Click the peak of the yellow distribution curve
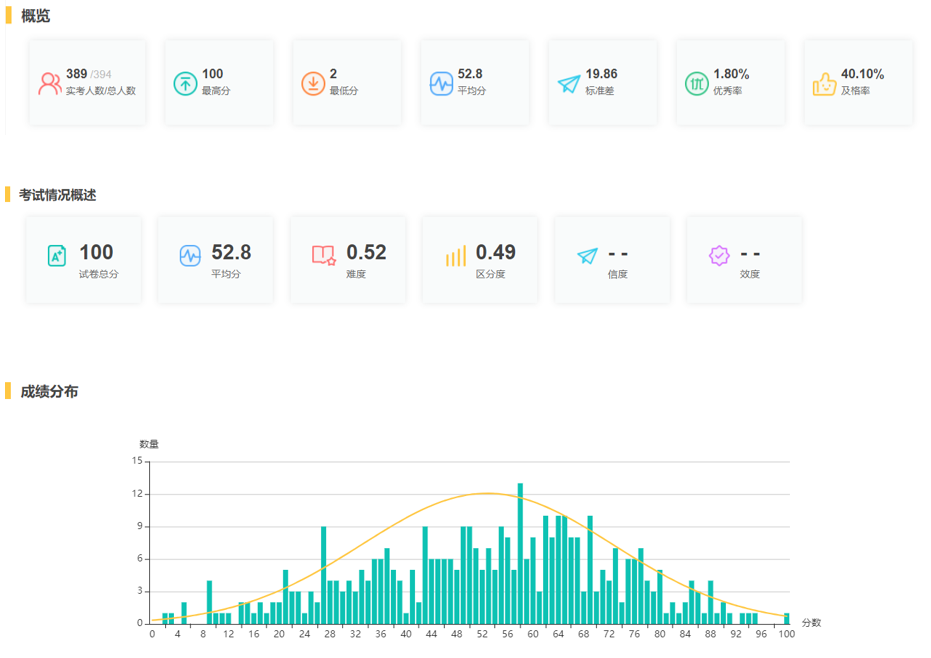 click(487, 494)
